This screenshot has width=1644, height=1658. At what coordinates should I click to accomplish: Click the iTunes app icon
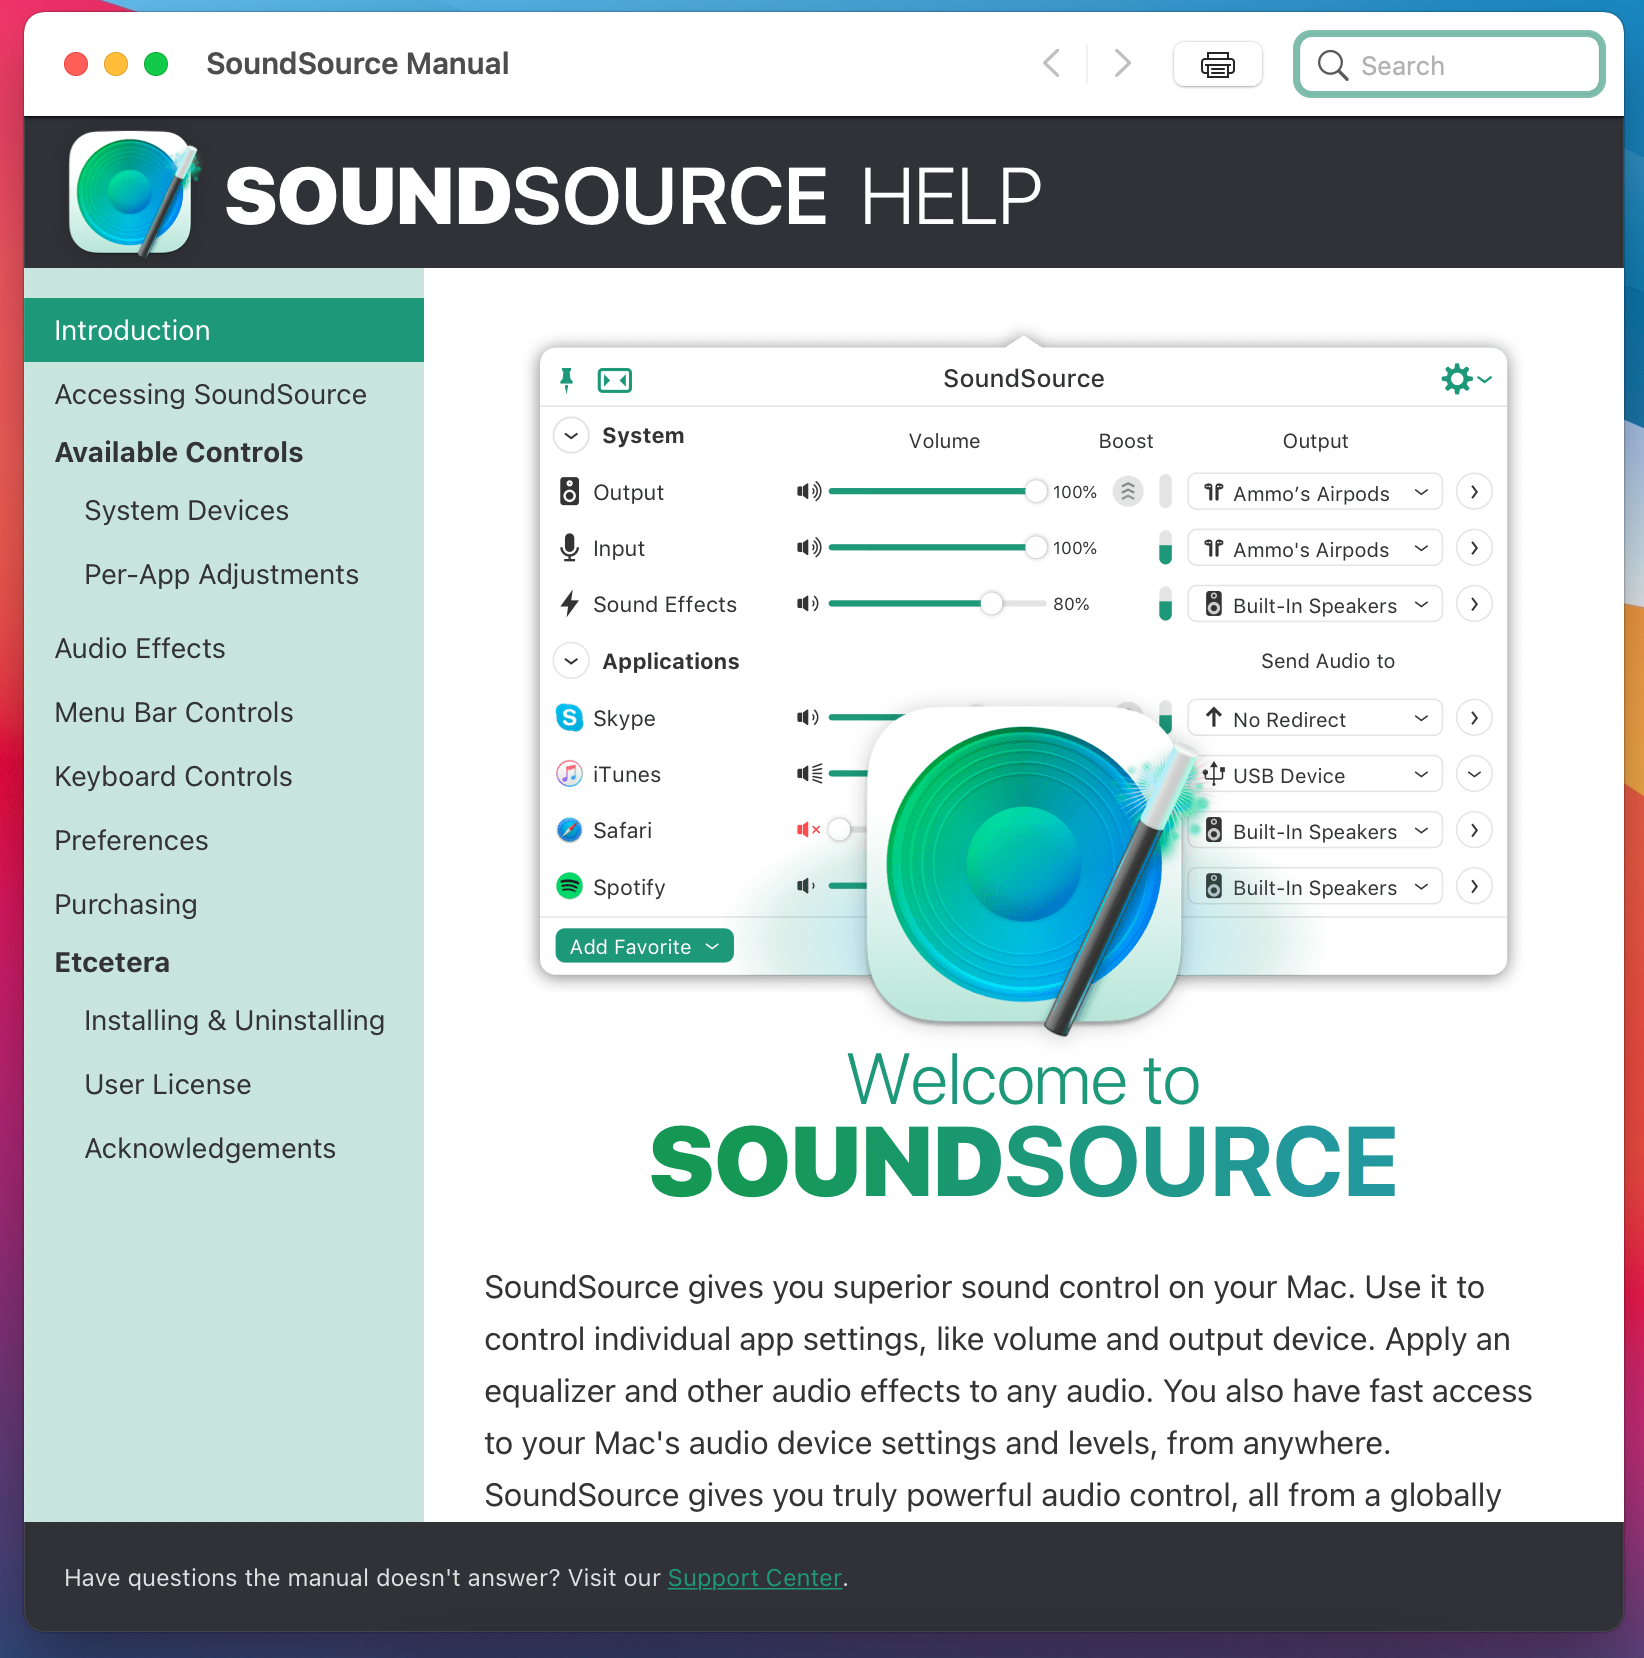point(569,773)
